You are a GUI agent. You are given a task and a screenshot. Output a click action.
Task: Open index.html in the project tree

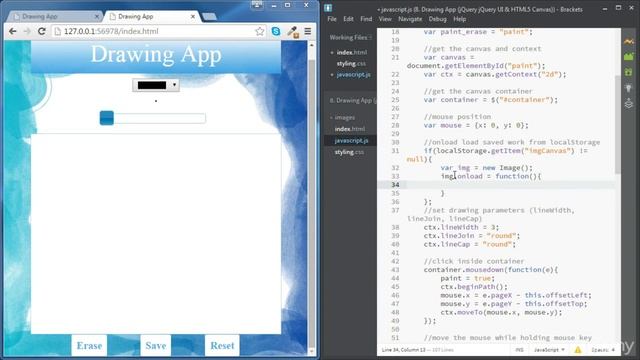[350, 129]
